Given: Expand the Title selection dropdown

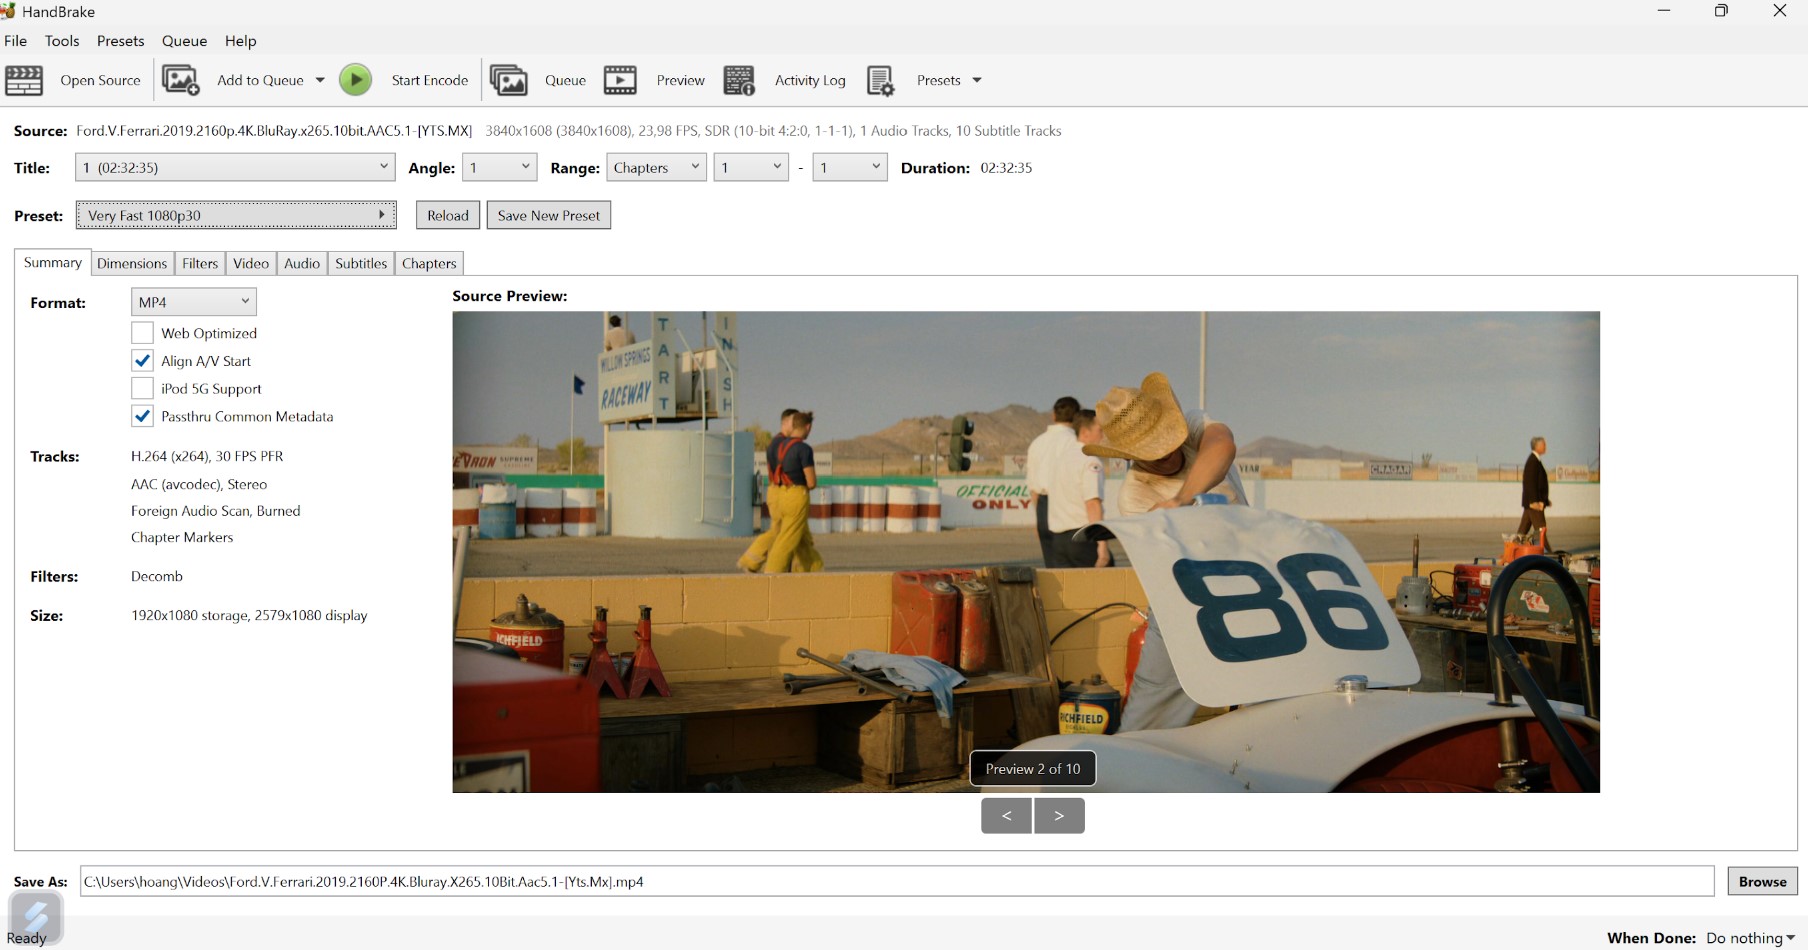Looking at the screenshot, I should 235,168.
